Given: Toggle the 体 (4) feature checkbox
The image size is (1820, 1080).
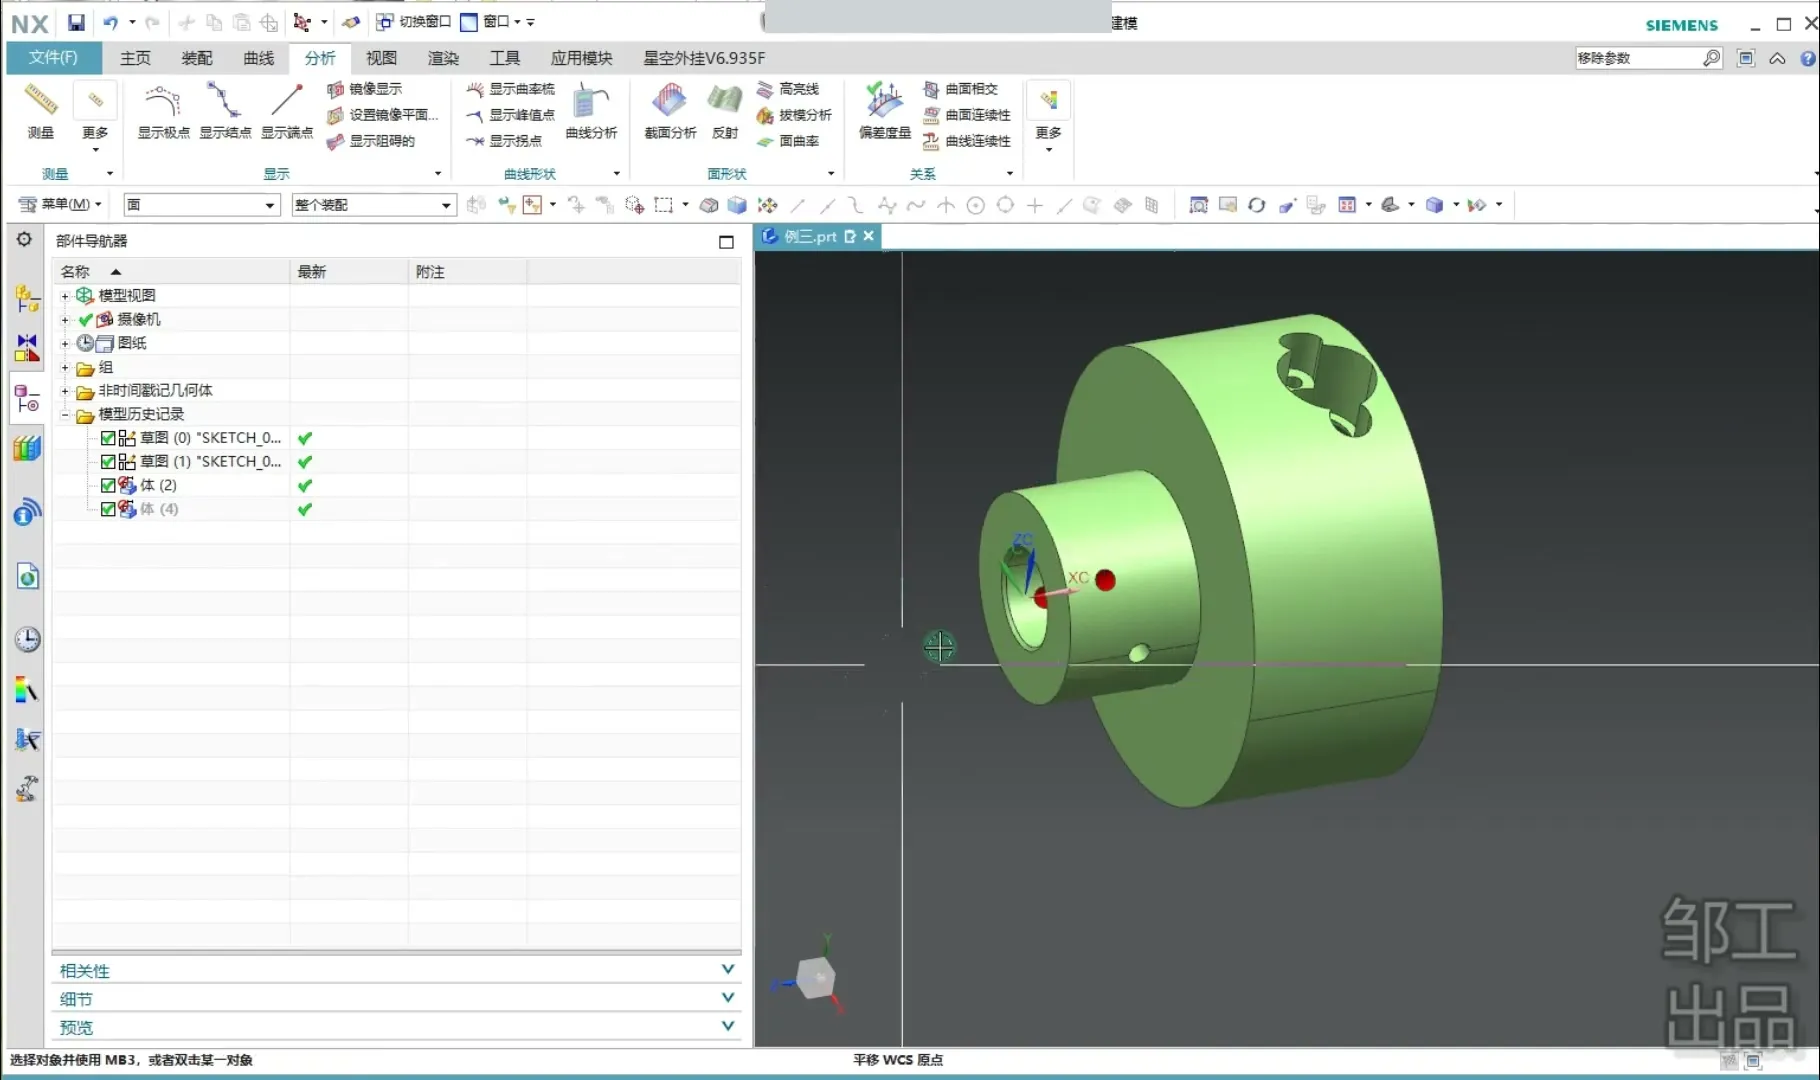Looking at the screenshot, I should (x=108, y=509).
